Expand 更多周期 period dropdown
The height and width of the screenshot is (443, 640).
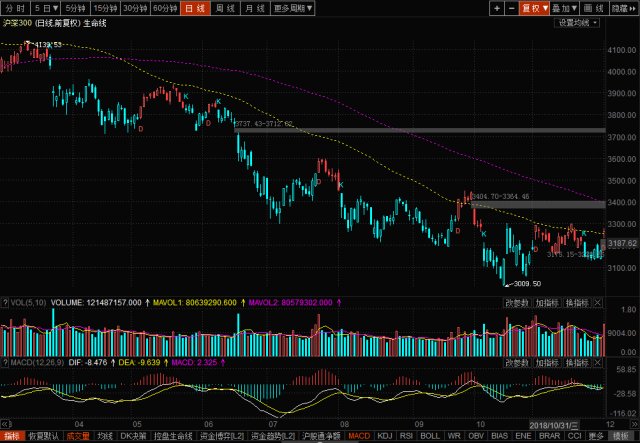[293, 8]
